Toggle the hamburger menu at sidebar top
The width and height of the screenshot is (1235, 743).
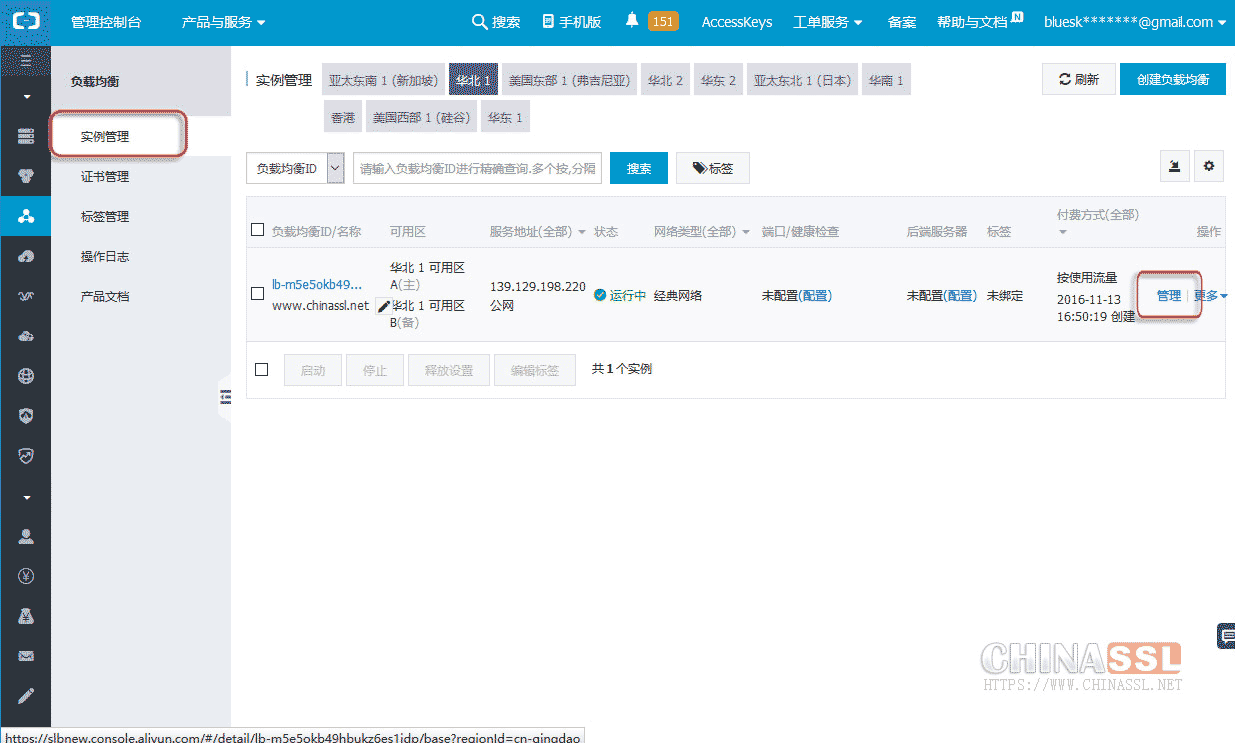click(x=26, y=61)
